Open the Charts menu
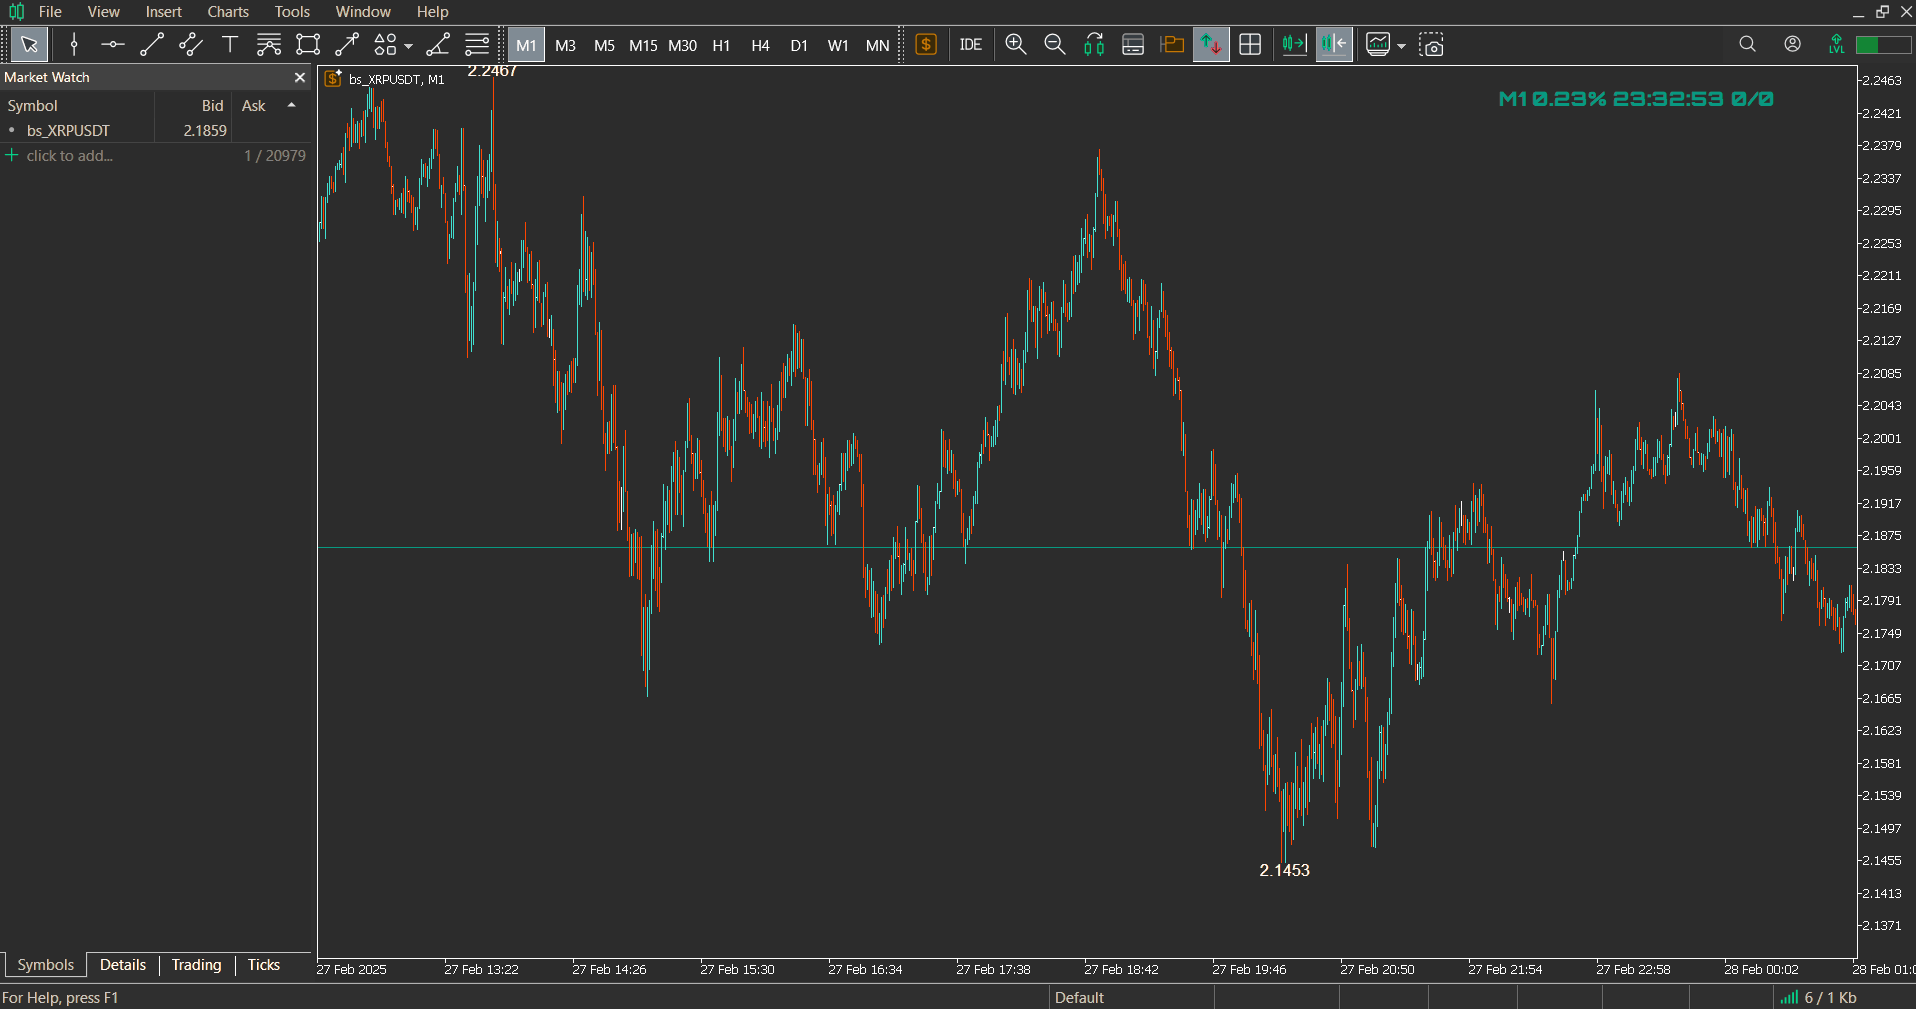Image resolution: width=1916 pixels, height=1009 pixels. [228, 12]
